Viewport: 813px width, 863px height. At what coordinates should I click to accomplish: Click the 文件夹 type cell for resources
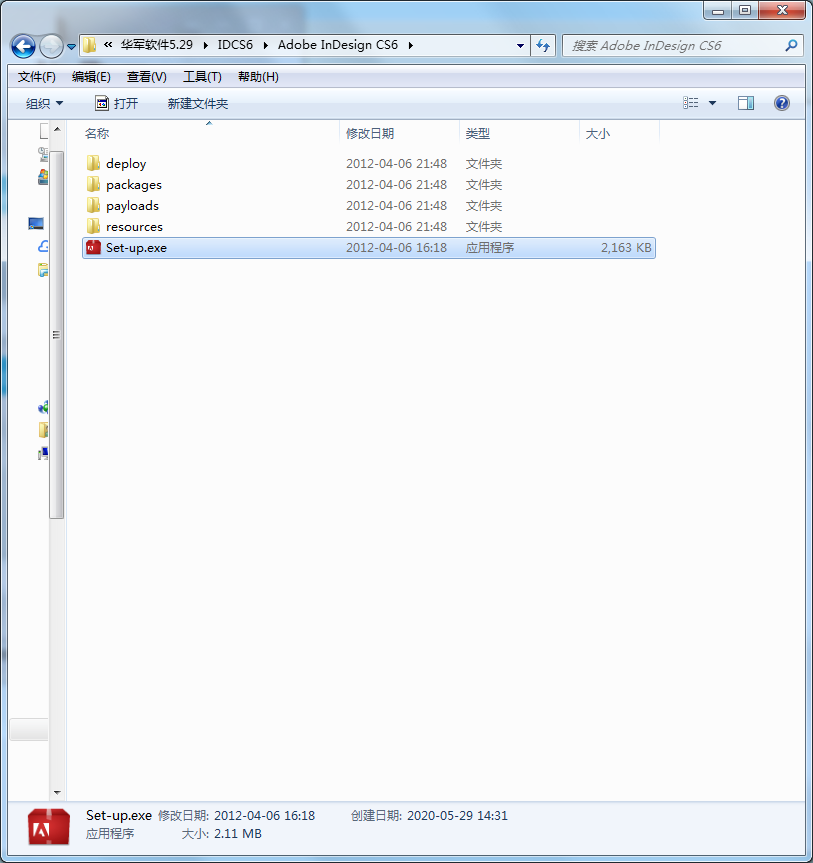pyautogui.click(x=484, y=226)
